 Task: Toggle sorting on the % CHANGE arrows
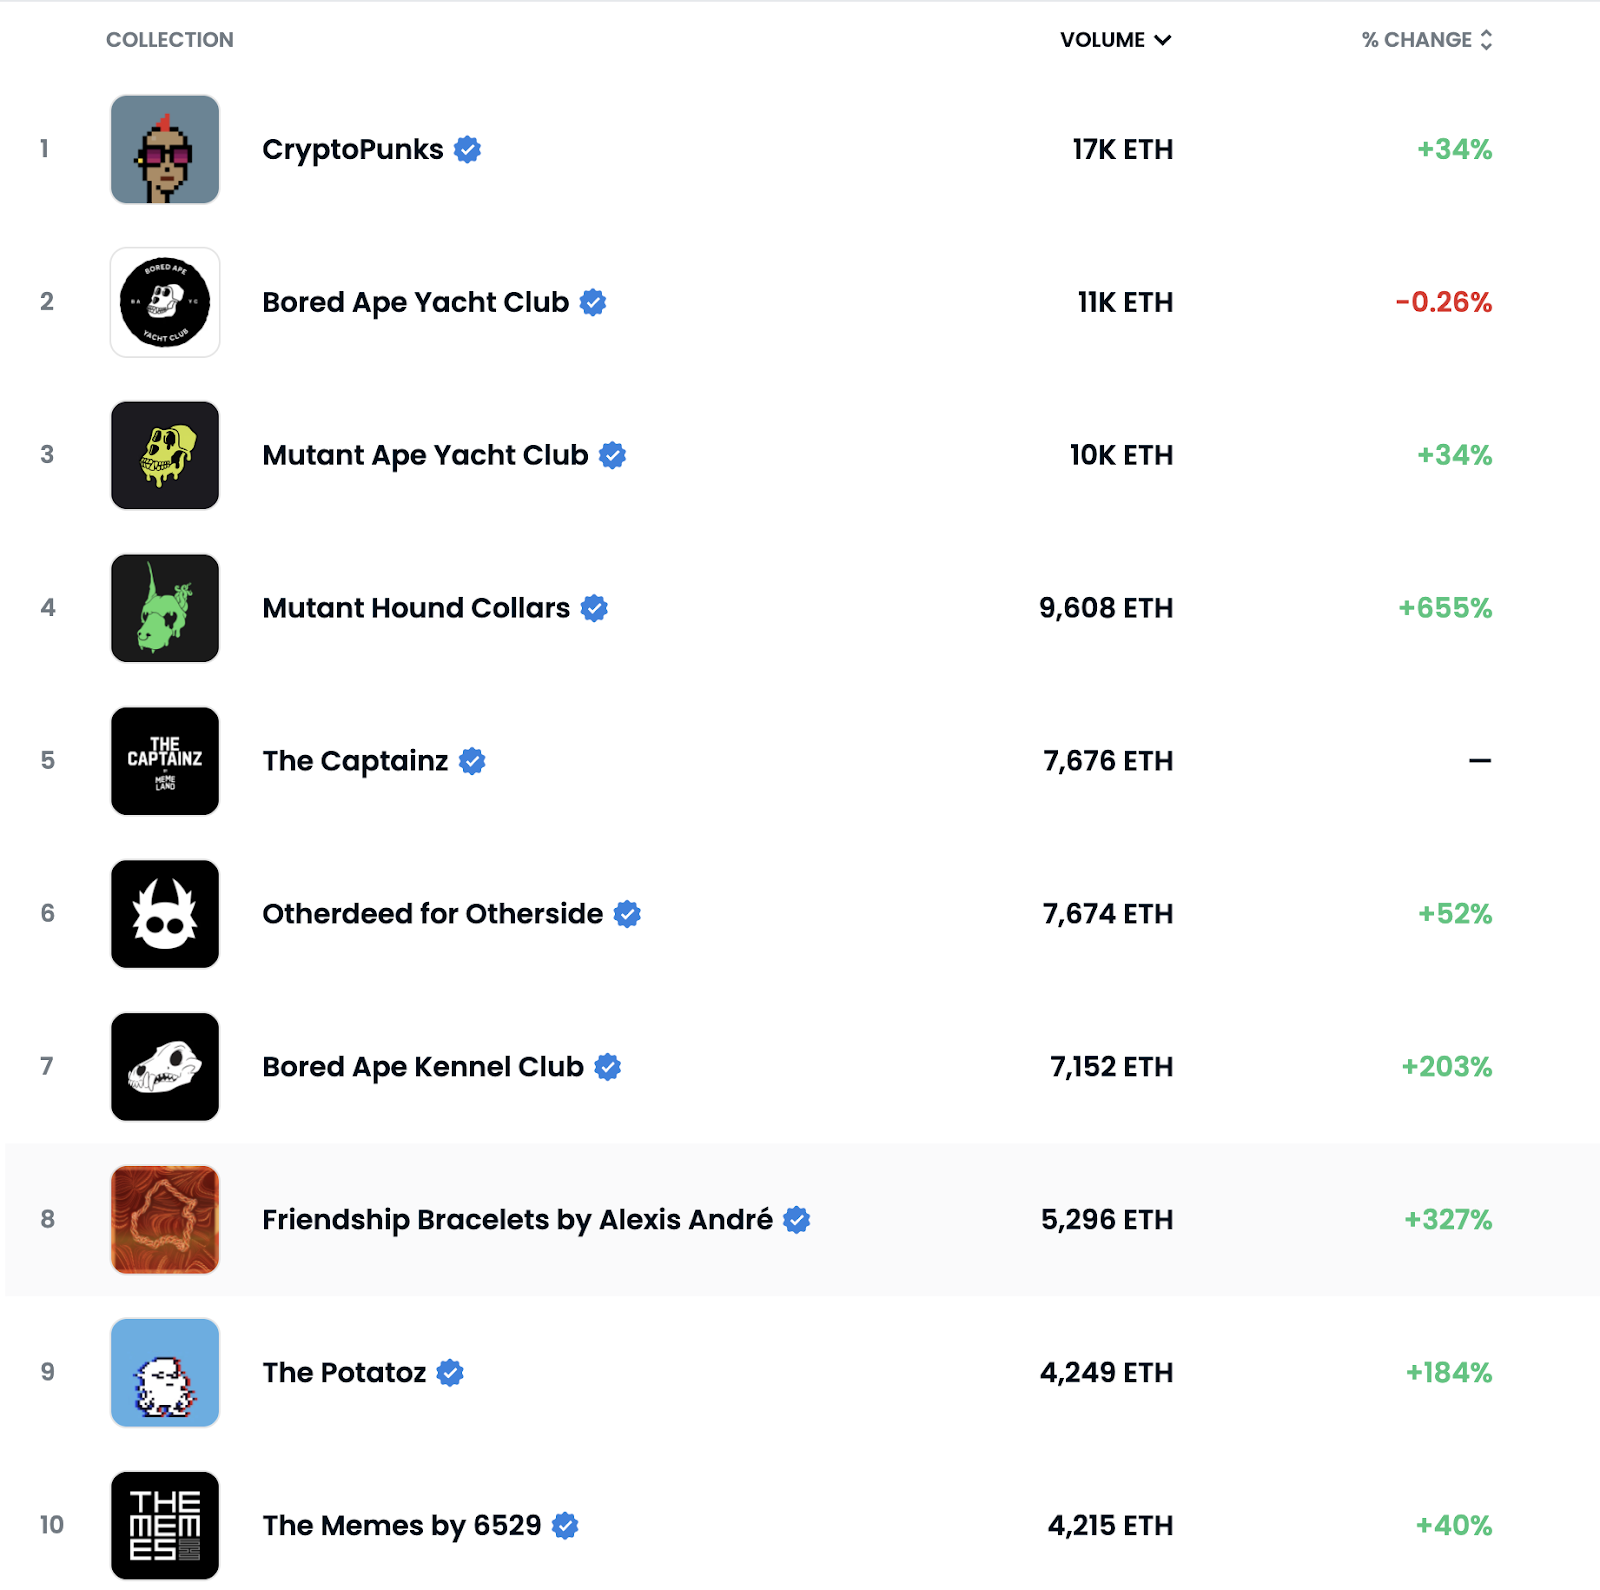coord(1486,40)
